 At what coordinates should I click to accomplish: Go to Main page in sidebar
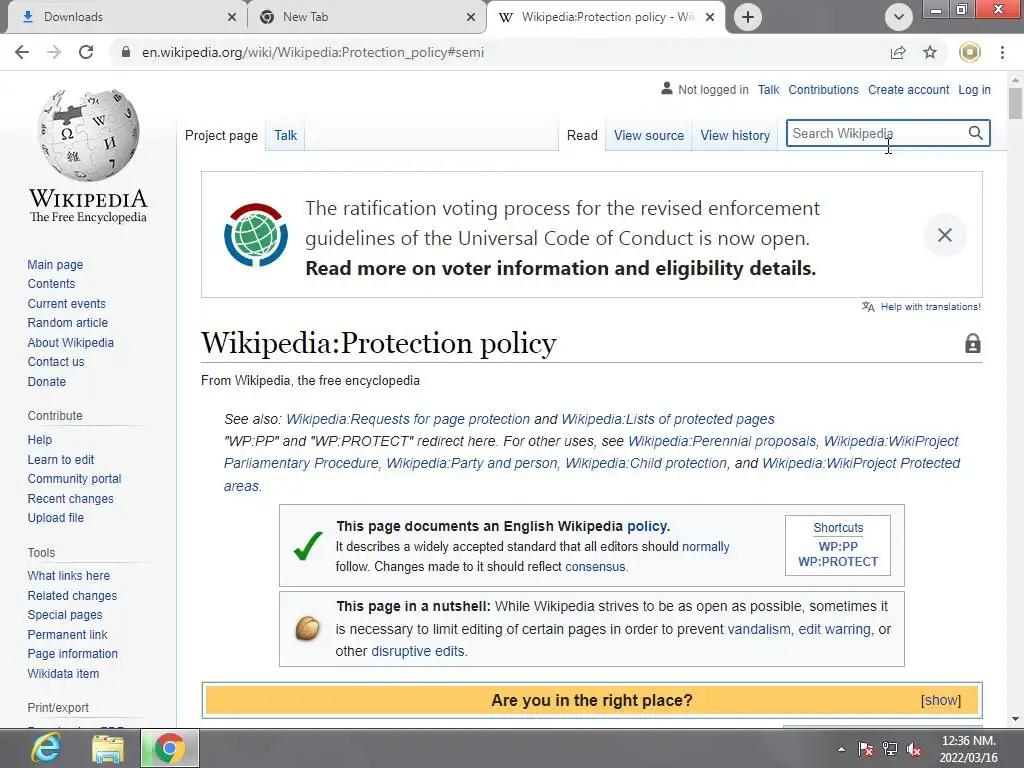pos(56,264)
